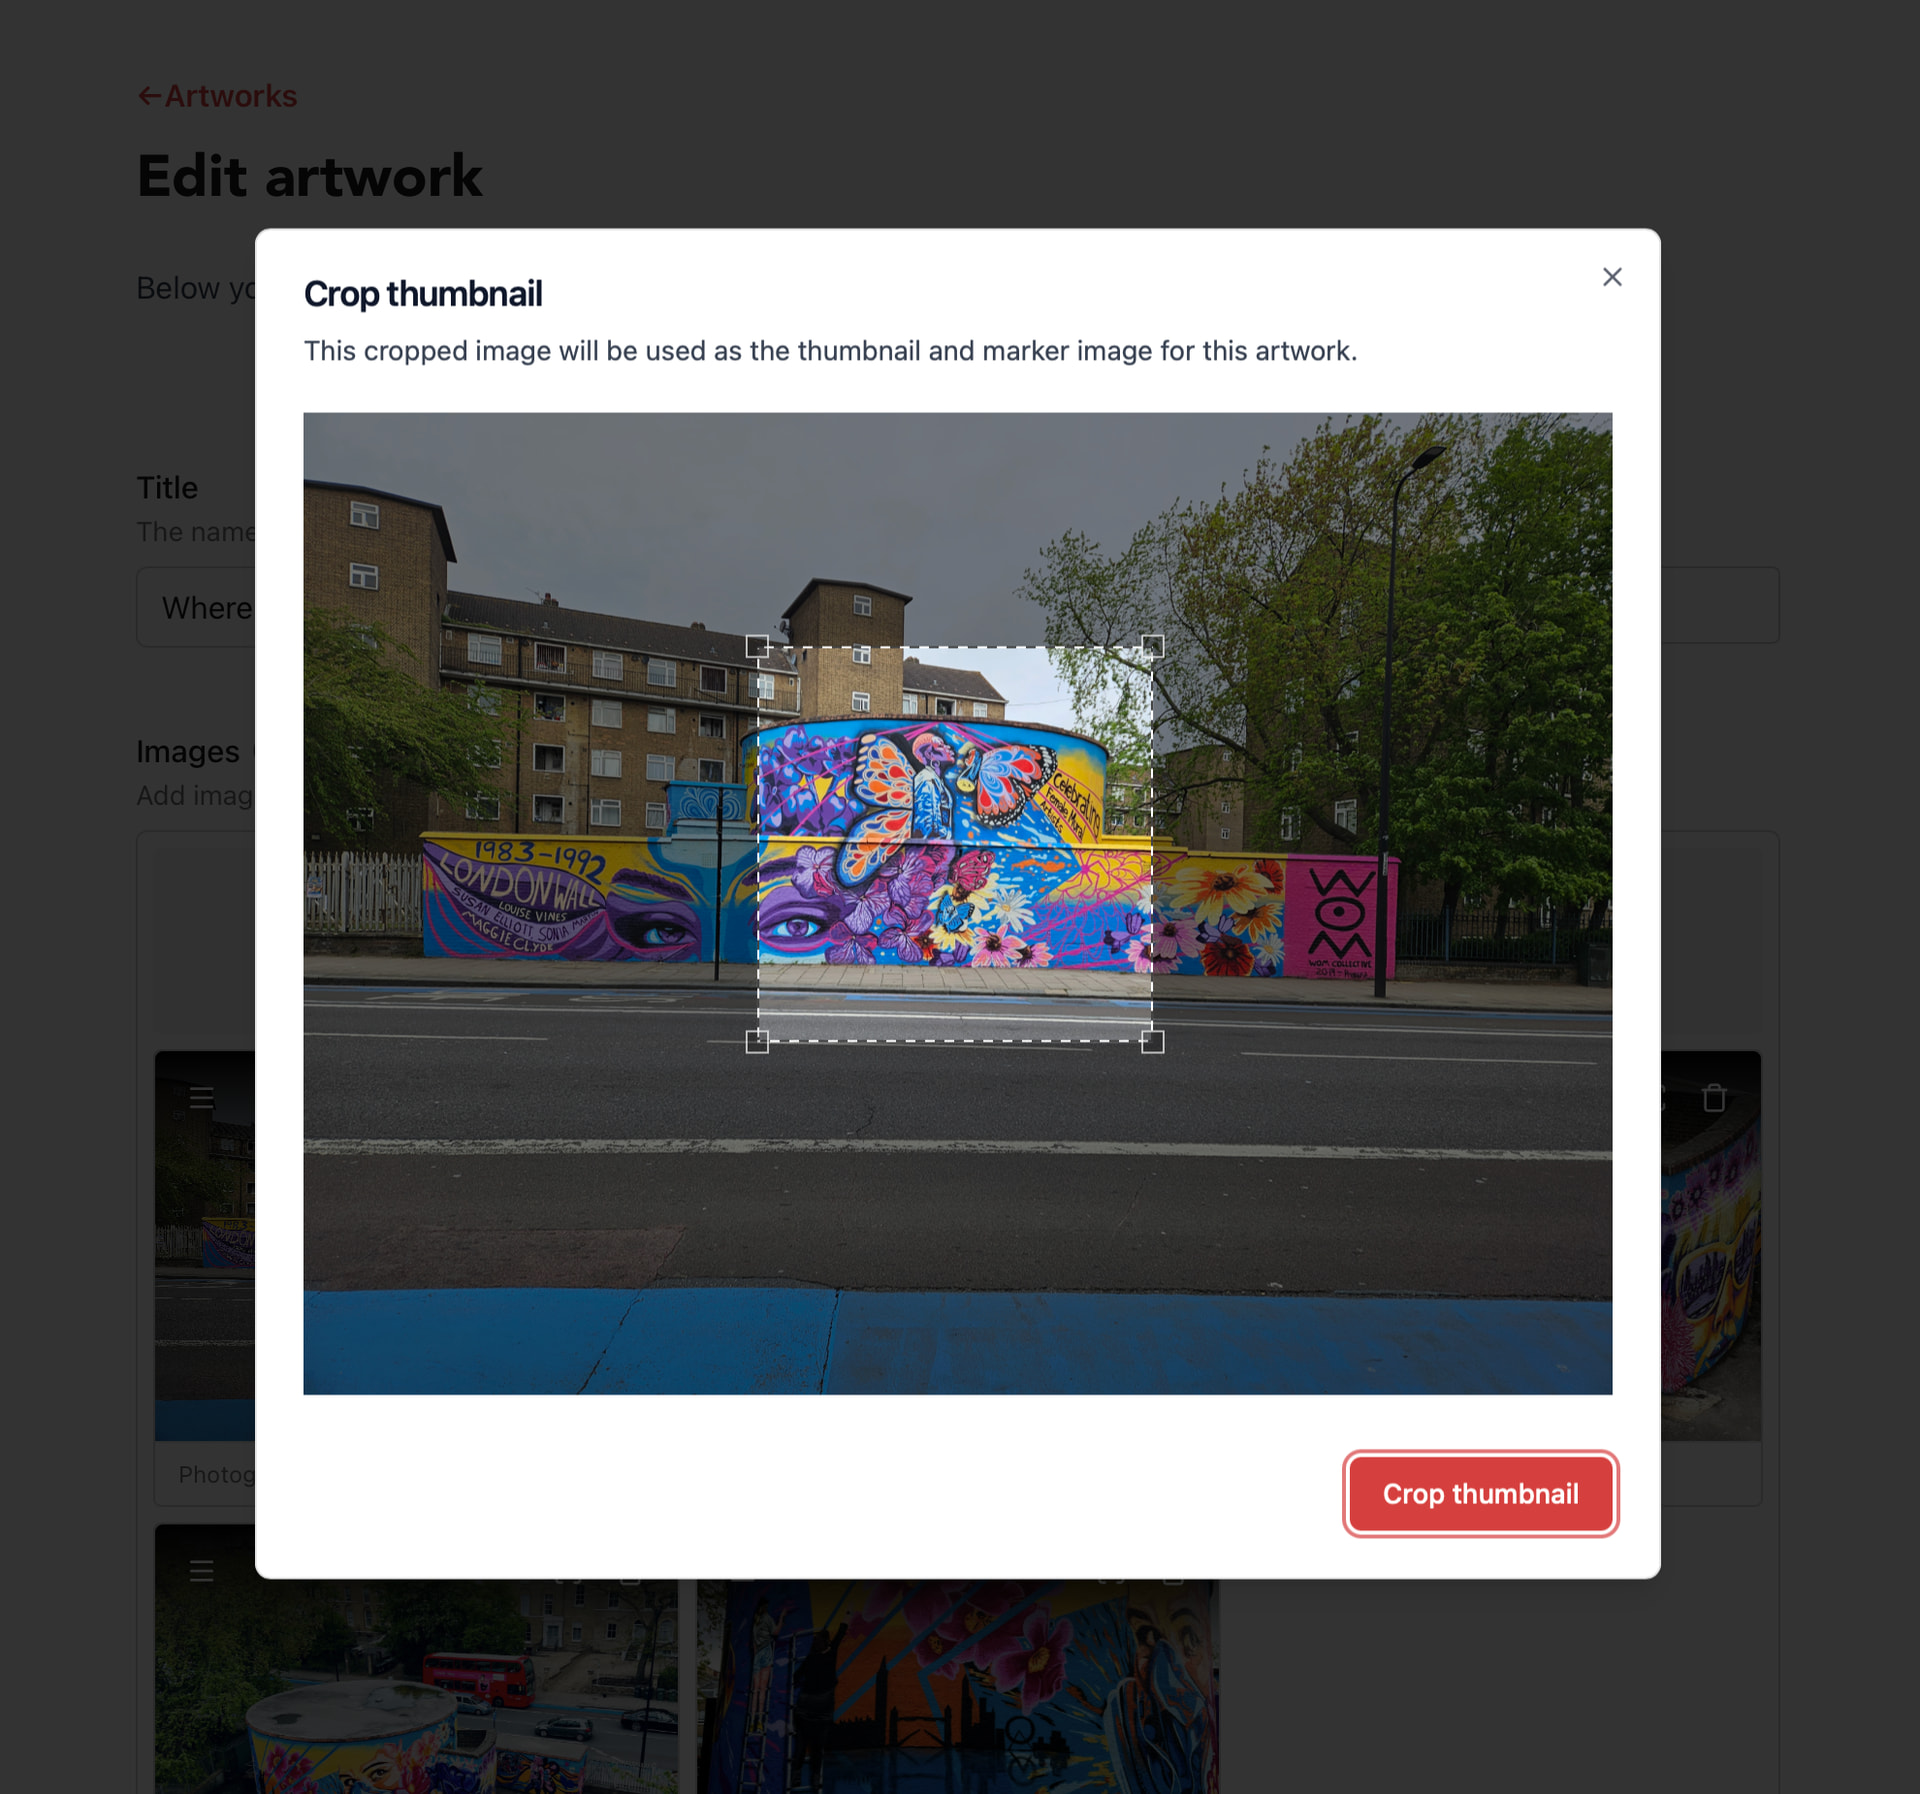Image resolution: width=1920 pixels, height=1794 pixels.
Task: Click inside the highlighted crop selection area
Action: coord(955,845)
